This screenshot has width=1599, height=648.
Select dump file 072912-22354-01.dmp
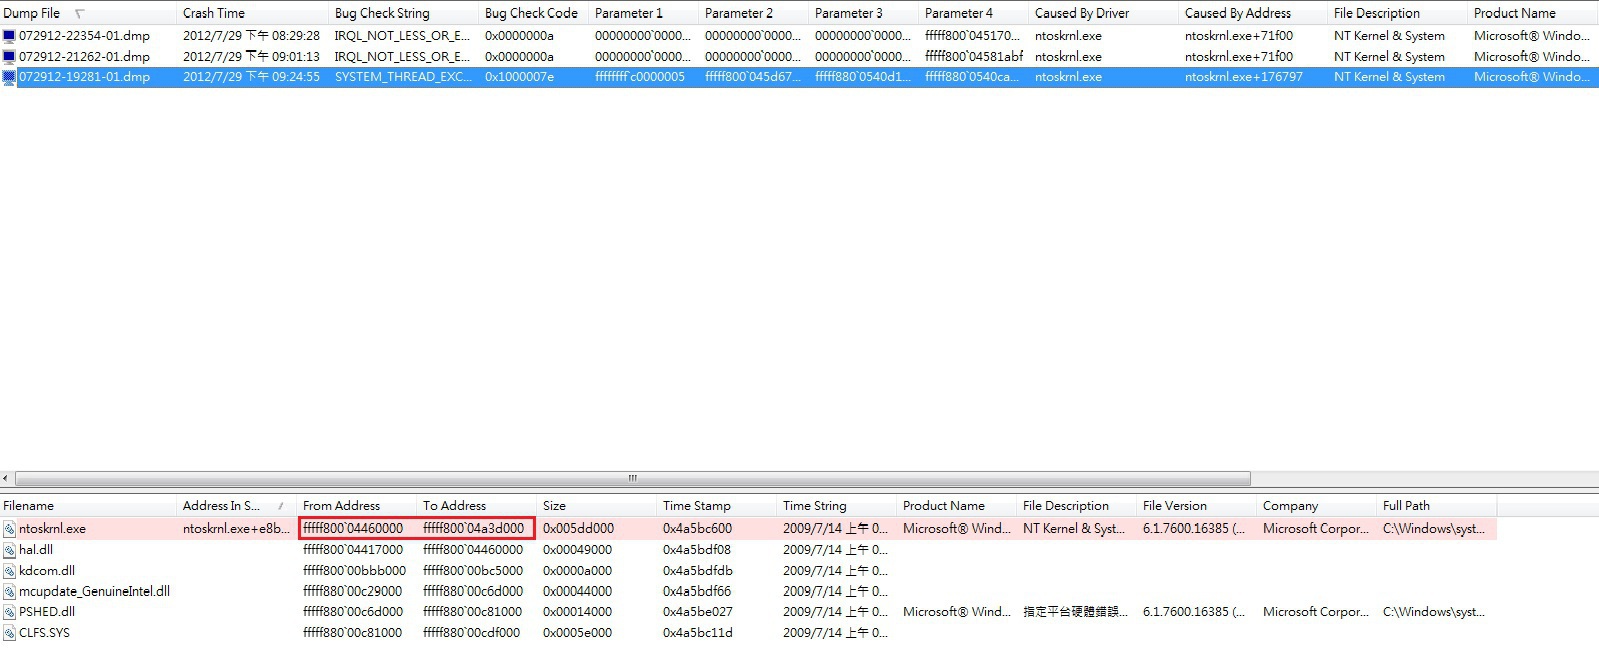tap(84, 35)
